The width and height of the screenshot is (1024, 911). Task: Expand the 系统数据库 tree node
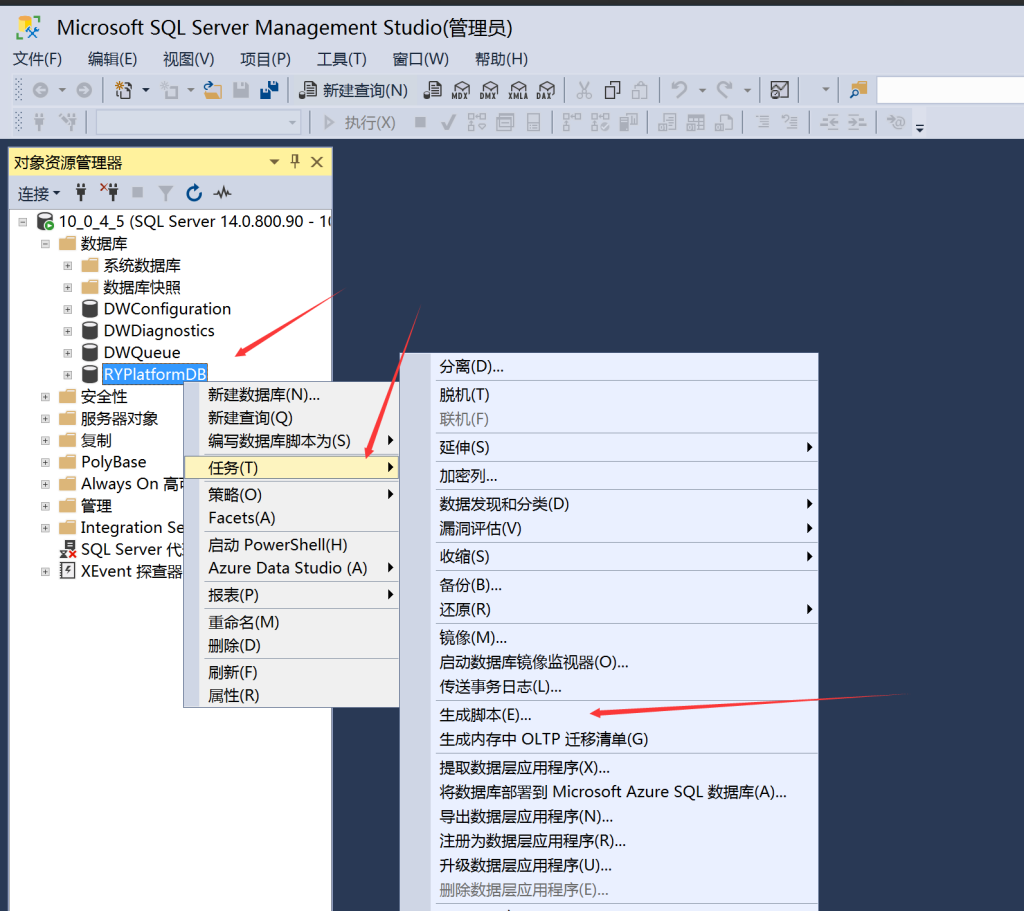point(66,265)
